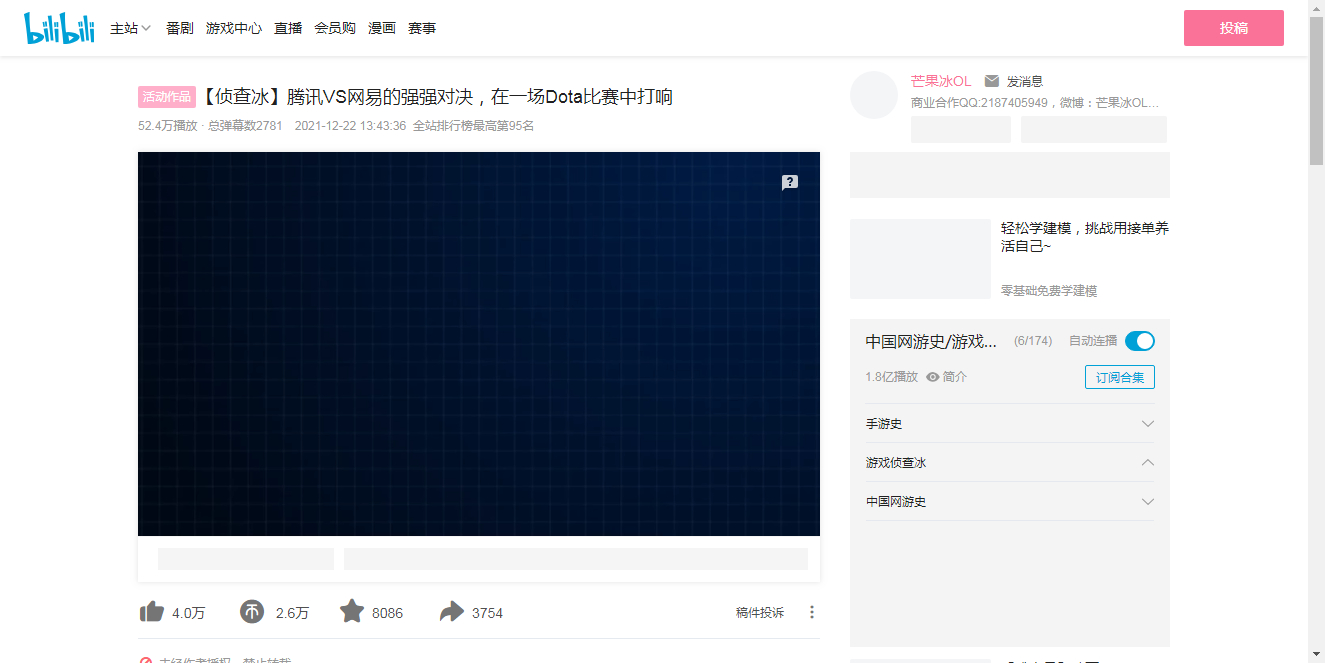Visit uploader 芒果冰OL's profile
This screenshot has height=663, width=1325.
point(941,81)
